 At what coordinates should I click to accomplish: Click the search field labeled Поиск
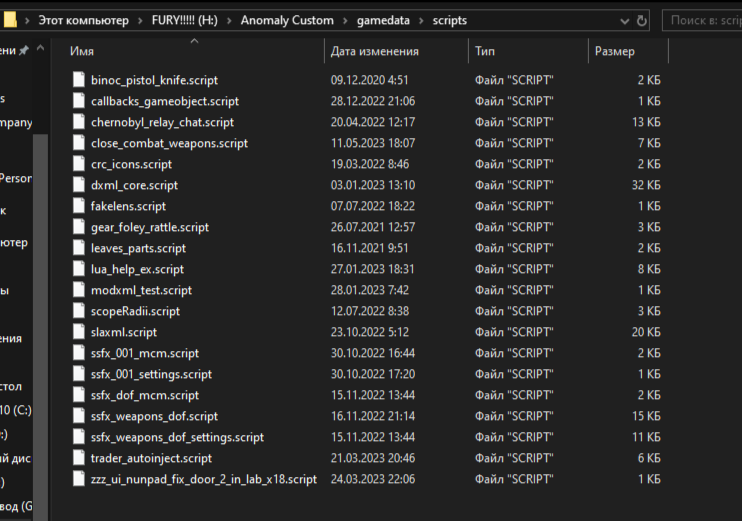pos(702,20)
